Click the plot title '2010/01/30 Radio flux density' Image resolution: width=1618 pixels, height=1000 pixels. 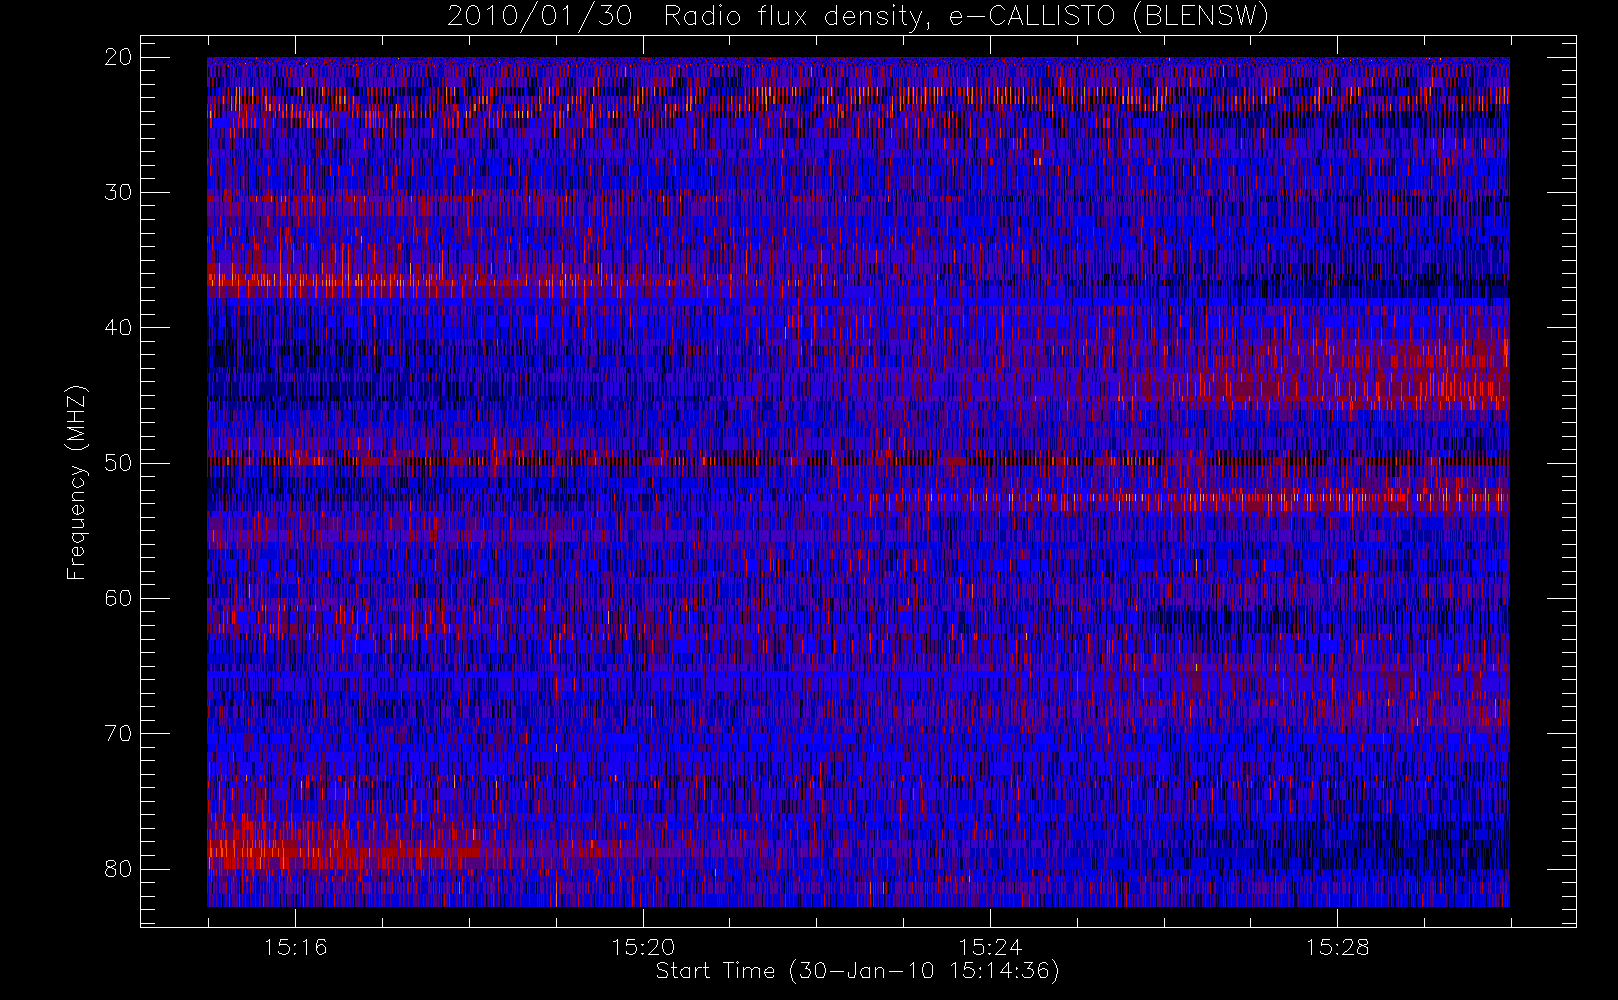[x=858, y=17]
